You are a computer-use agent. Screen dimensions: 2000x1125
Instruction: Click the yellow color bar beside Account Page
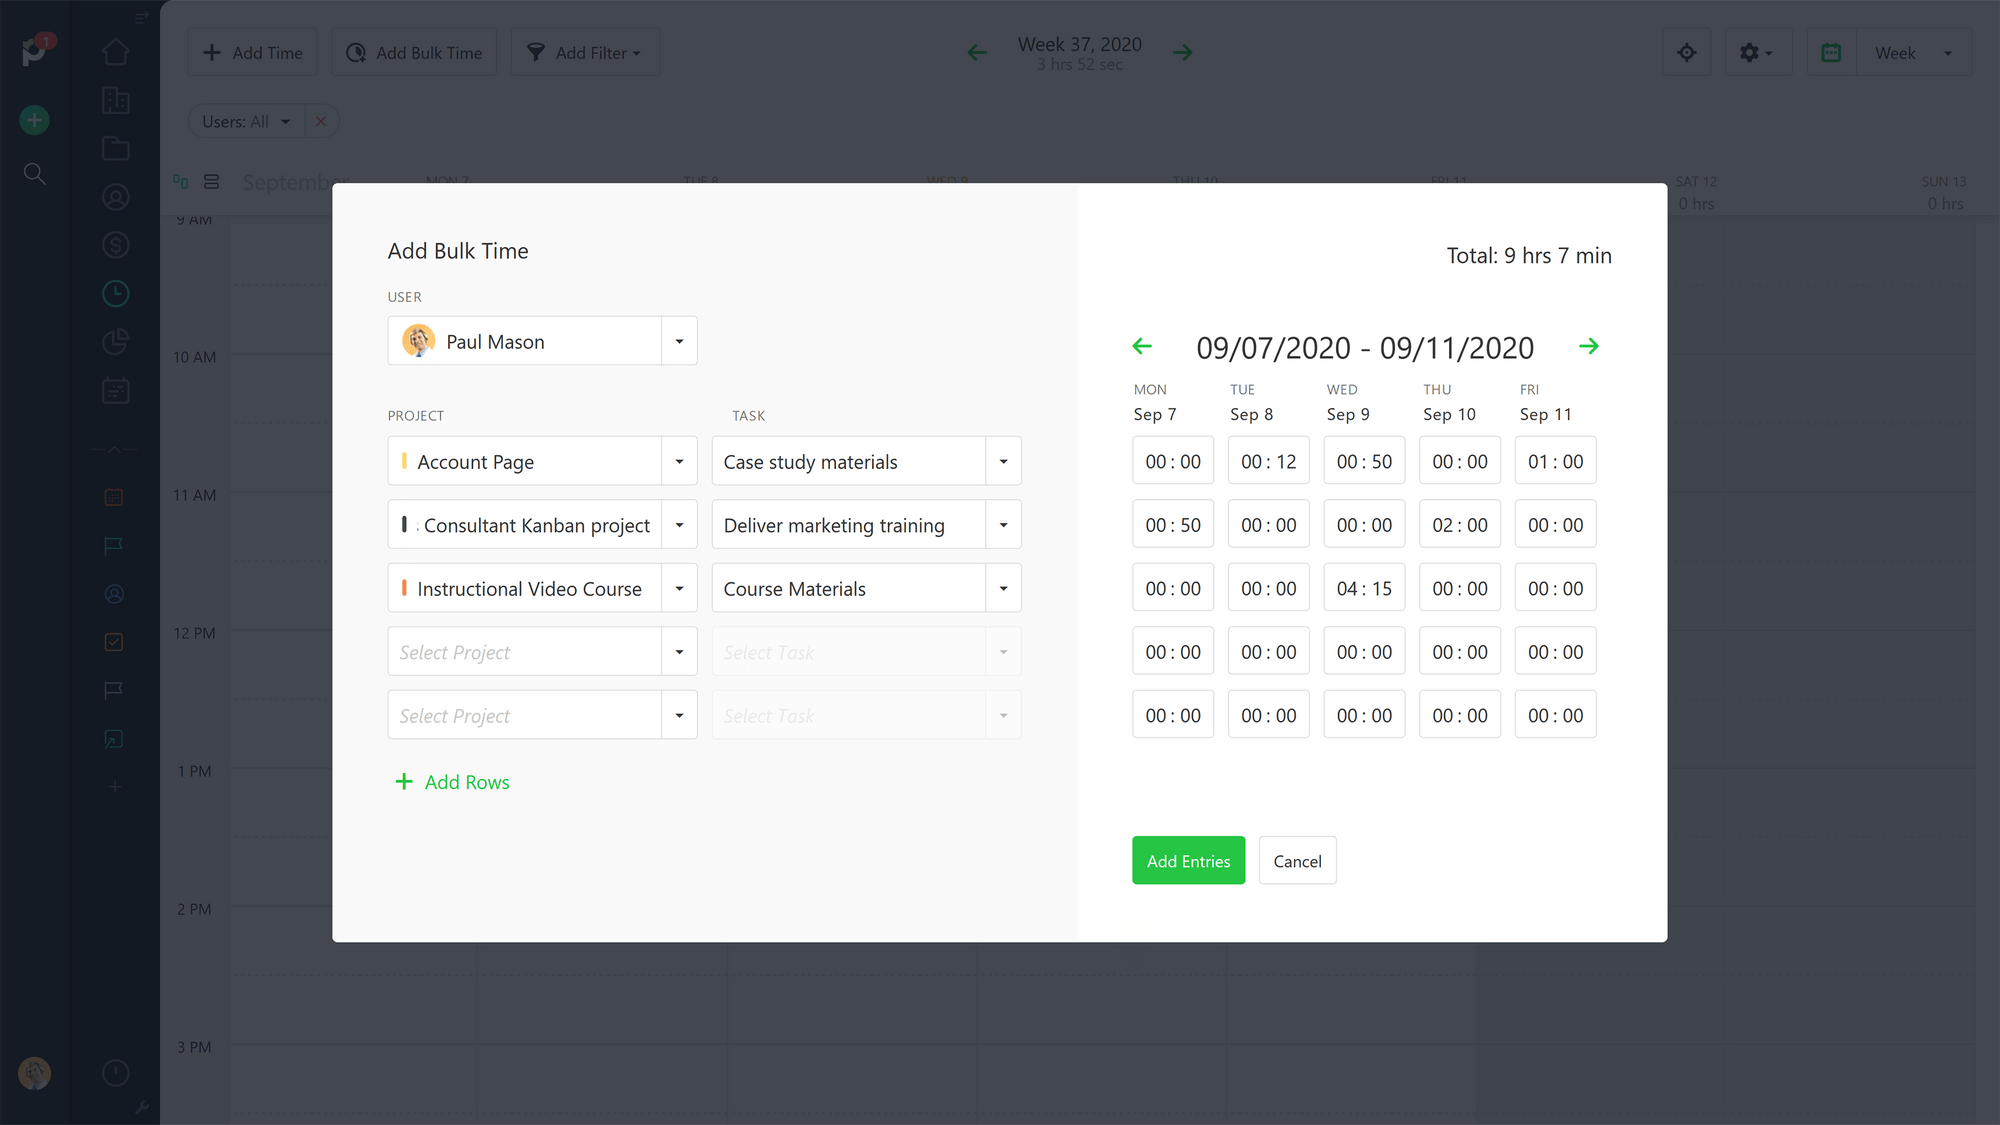pos(404,460)
